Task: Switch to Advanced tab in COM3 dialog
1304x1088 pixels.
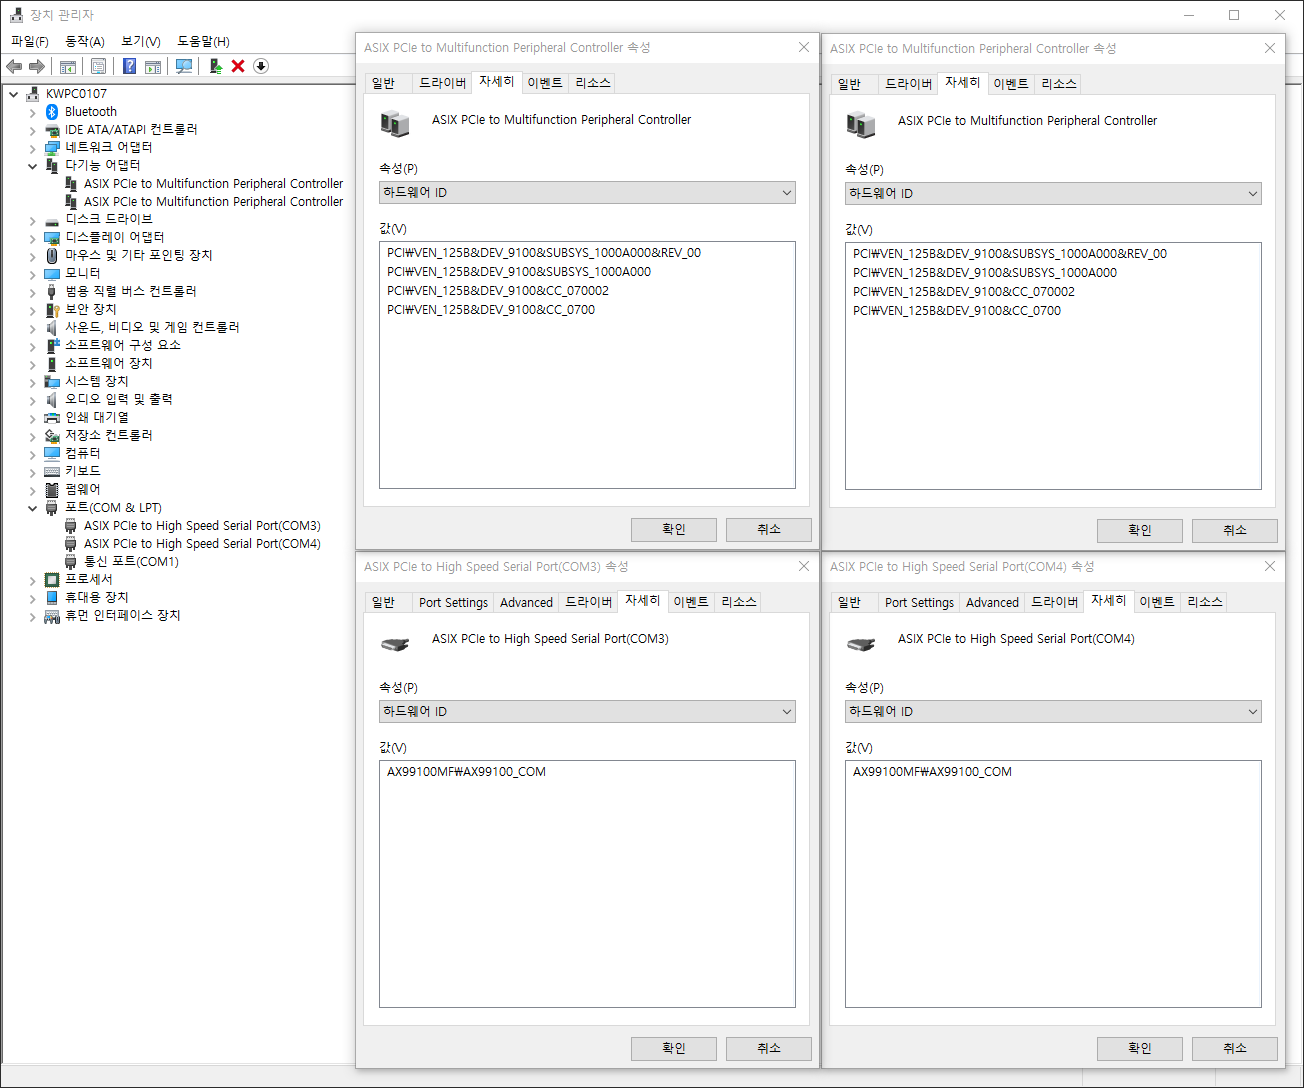Action: click(526, 602)
